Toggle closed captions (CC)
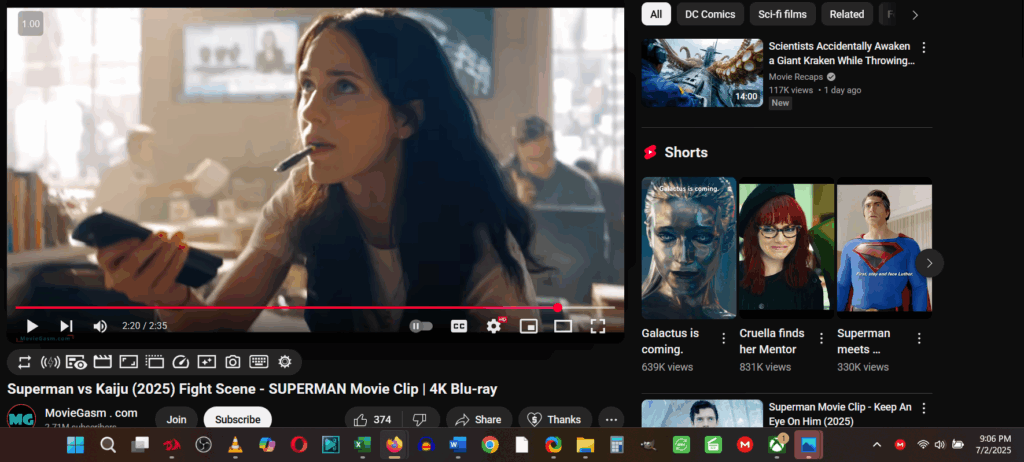This screenshot has height=462, width=1024. pos(459,326)
